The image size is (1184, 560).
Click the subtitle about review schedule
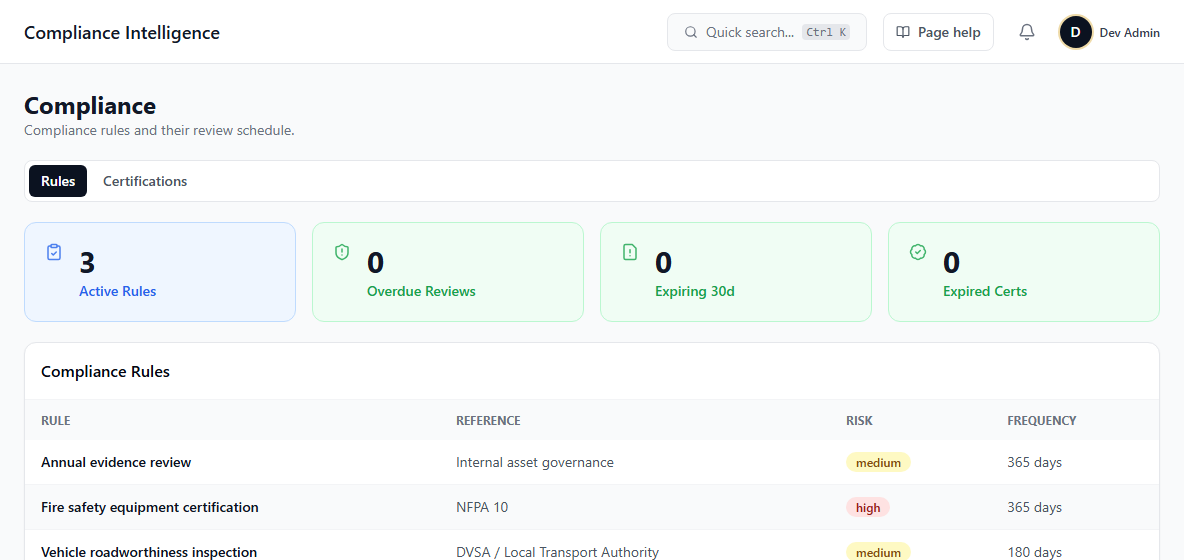(x=159, y=131)
